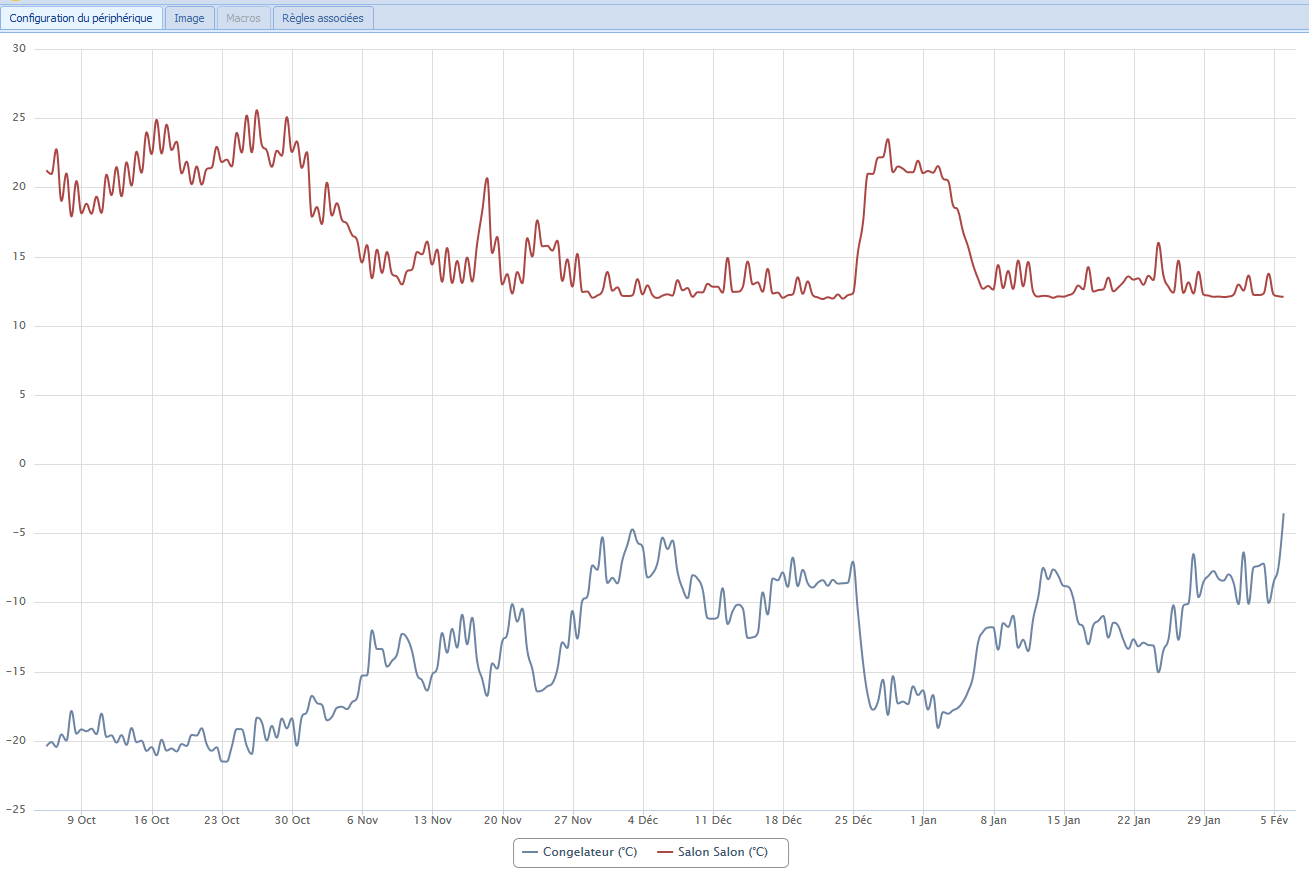Open the Configuration du périphérique tab
The width and height of the screenshot is (1309, 873).
81,18
